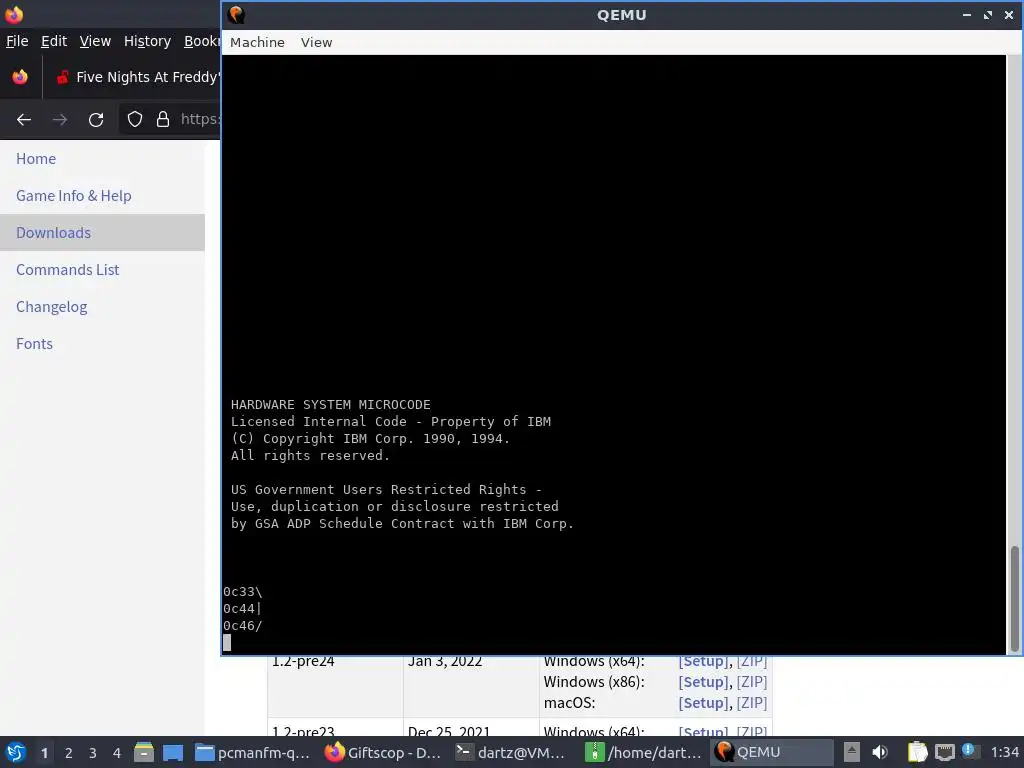Click the site security padlock icon
Viewport: 1024px width, 768px height.
163,120
